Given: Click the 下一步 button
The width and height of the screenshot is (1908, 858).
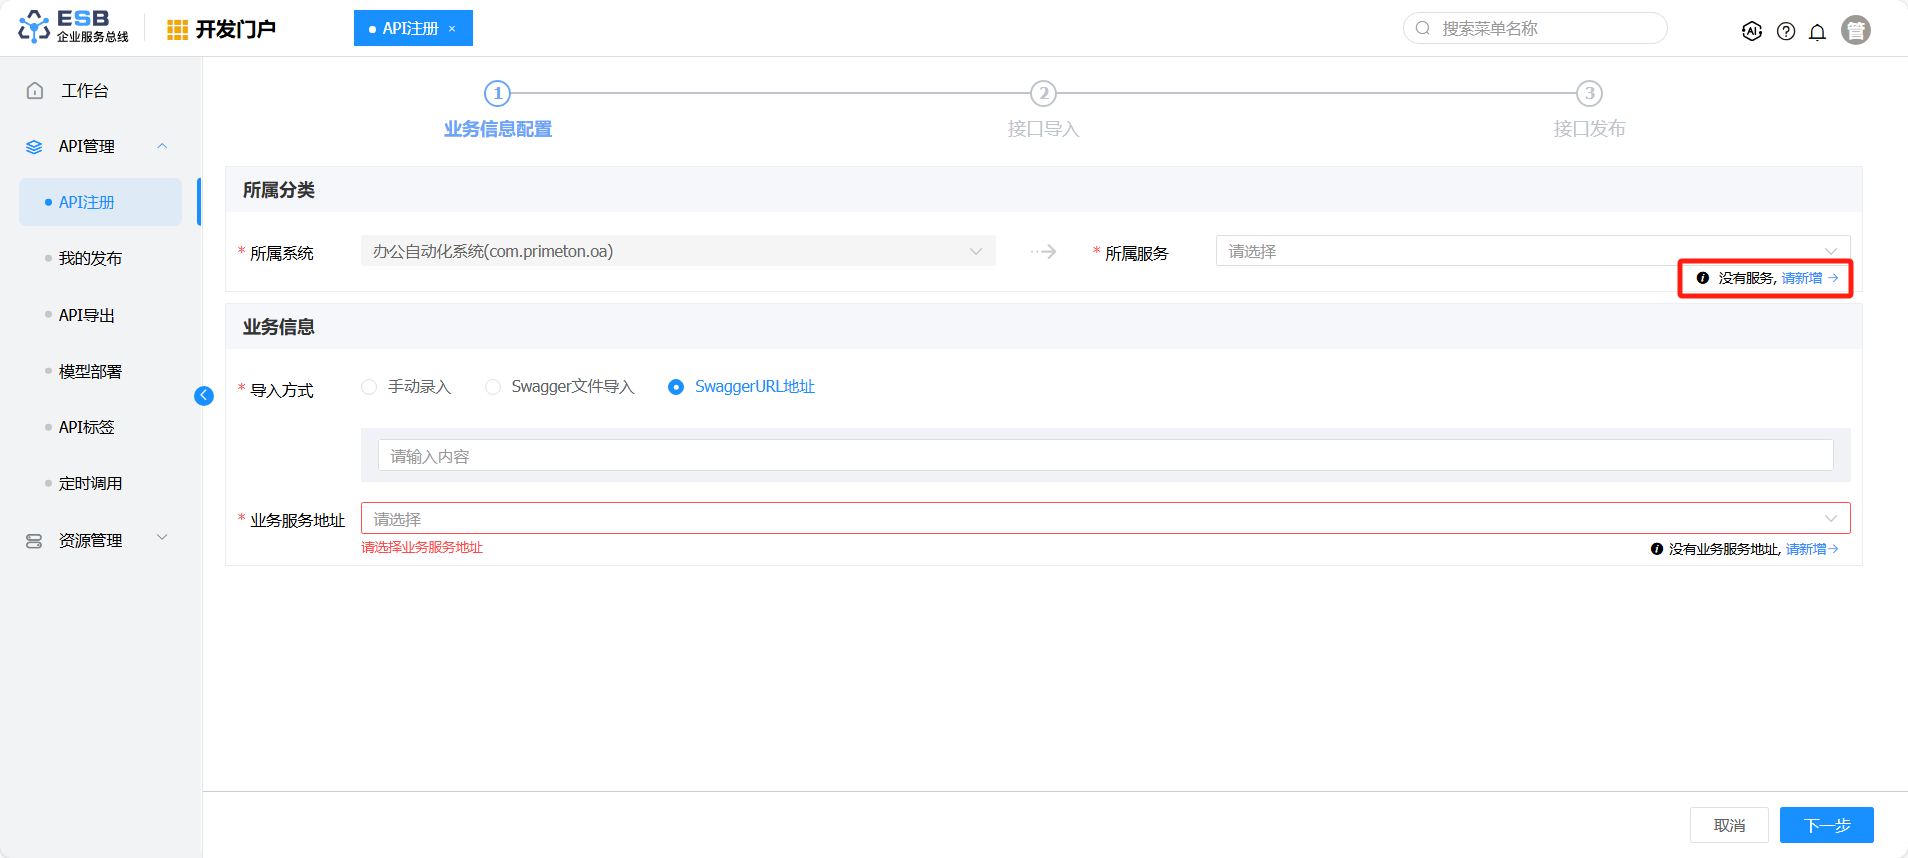Looking at the screenshot, I should pyautogui.click(x=1826, y=825).
